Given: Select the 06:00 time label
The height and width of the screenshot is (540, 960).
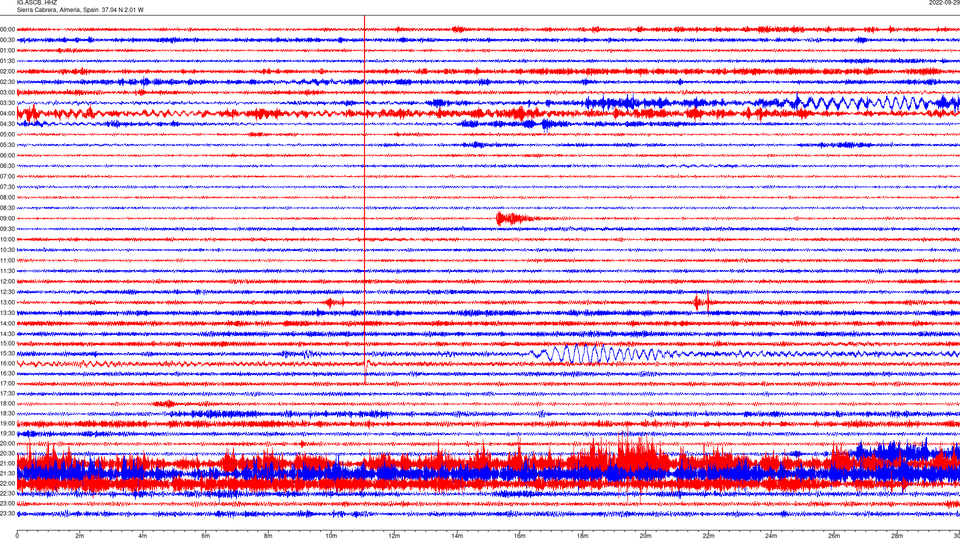Looking at the screenshot, I should coord(7,156).
